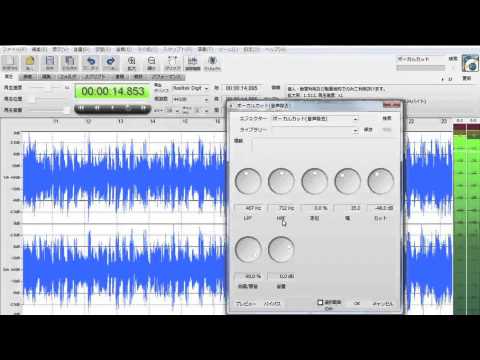Click the blue undo arrow icon
This screenshot has width=480, height=360.
90,63
